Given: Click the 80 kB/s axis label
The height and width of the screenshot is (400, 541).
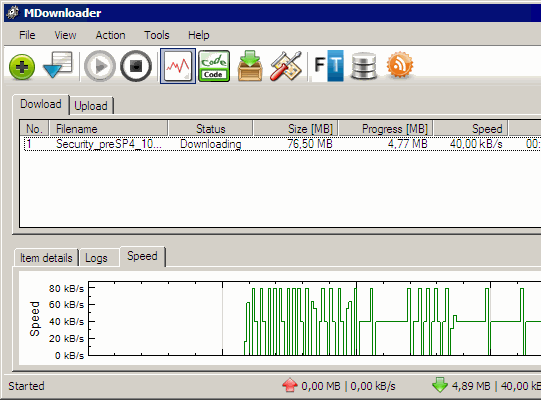Looking at the screenshot, I should click(66, 289).
